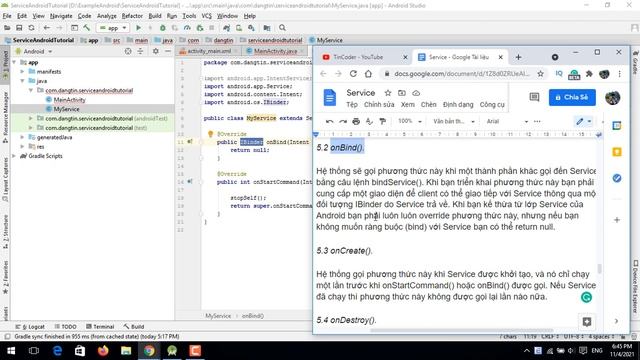Open Android Studio Build menu
The width and height of the screenshot is (640, 360).
pyautogui.click(x=155, y=16)
